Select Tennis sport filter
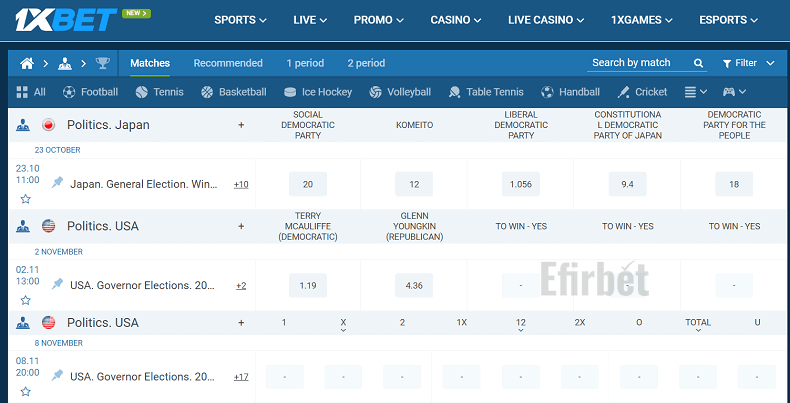Screen dimensions: 790x403 [159, 92]
